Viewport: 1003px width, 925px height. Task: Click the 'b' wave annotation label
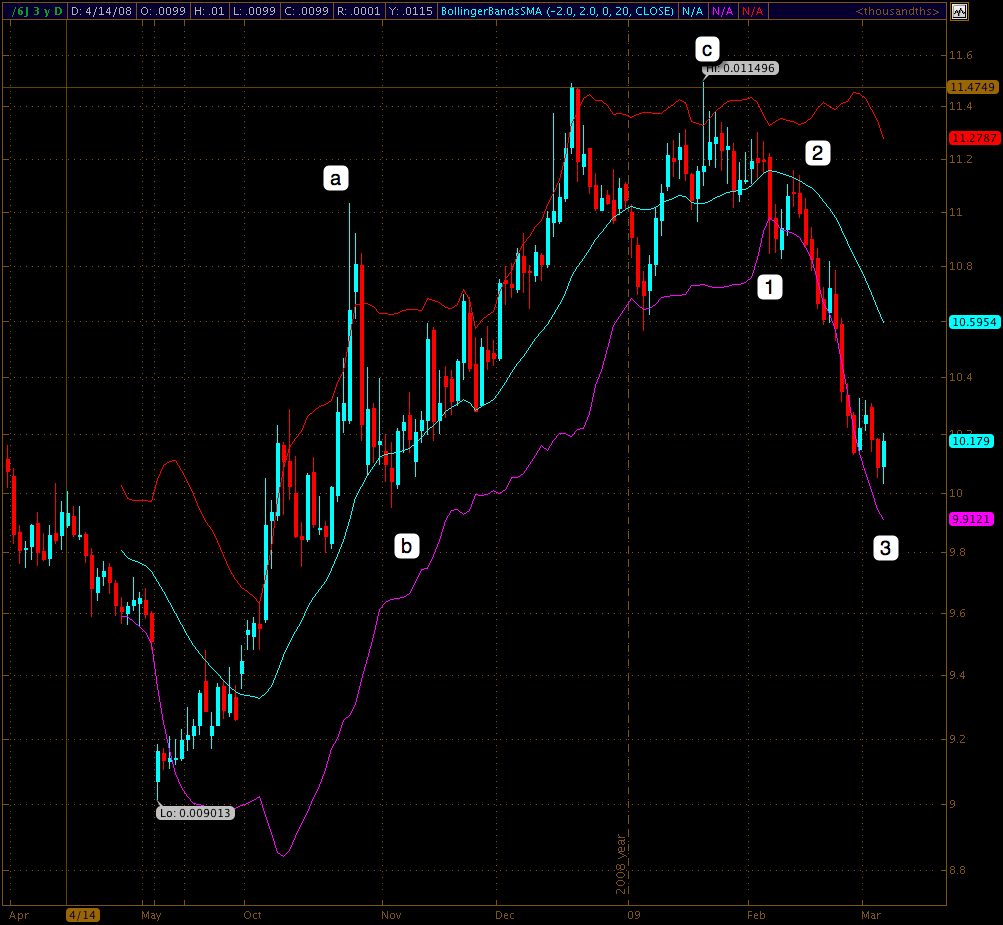pyautogui.click(x=406, y=545)
